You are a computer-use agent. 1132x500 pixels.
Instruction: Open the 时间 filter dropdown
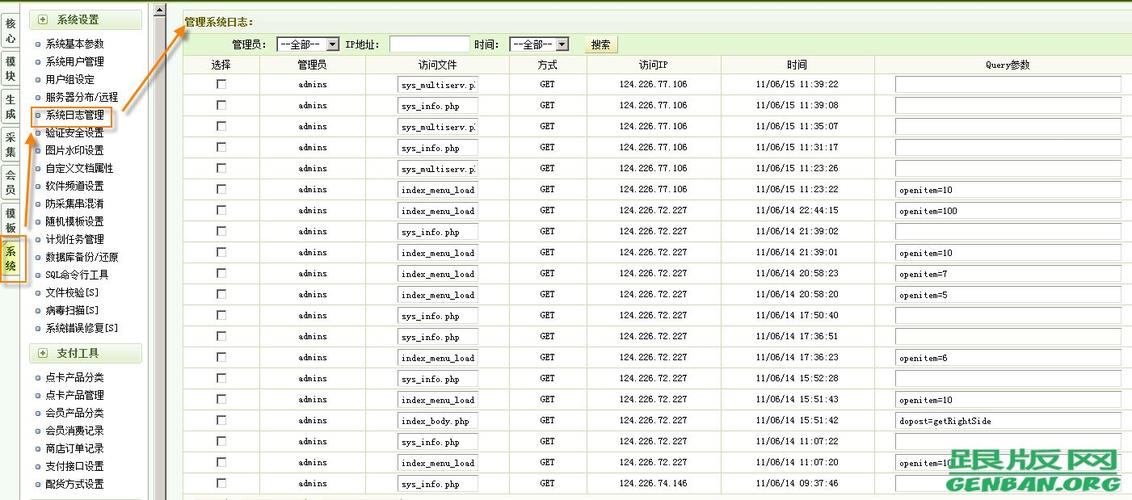(x=539, y=44)
